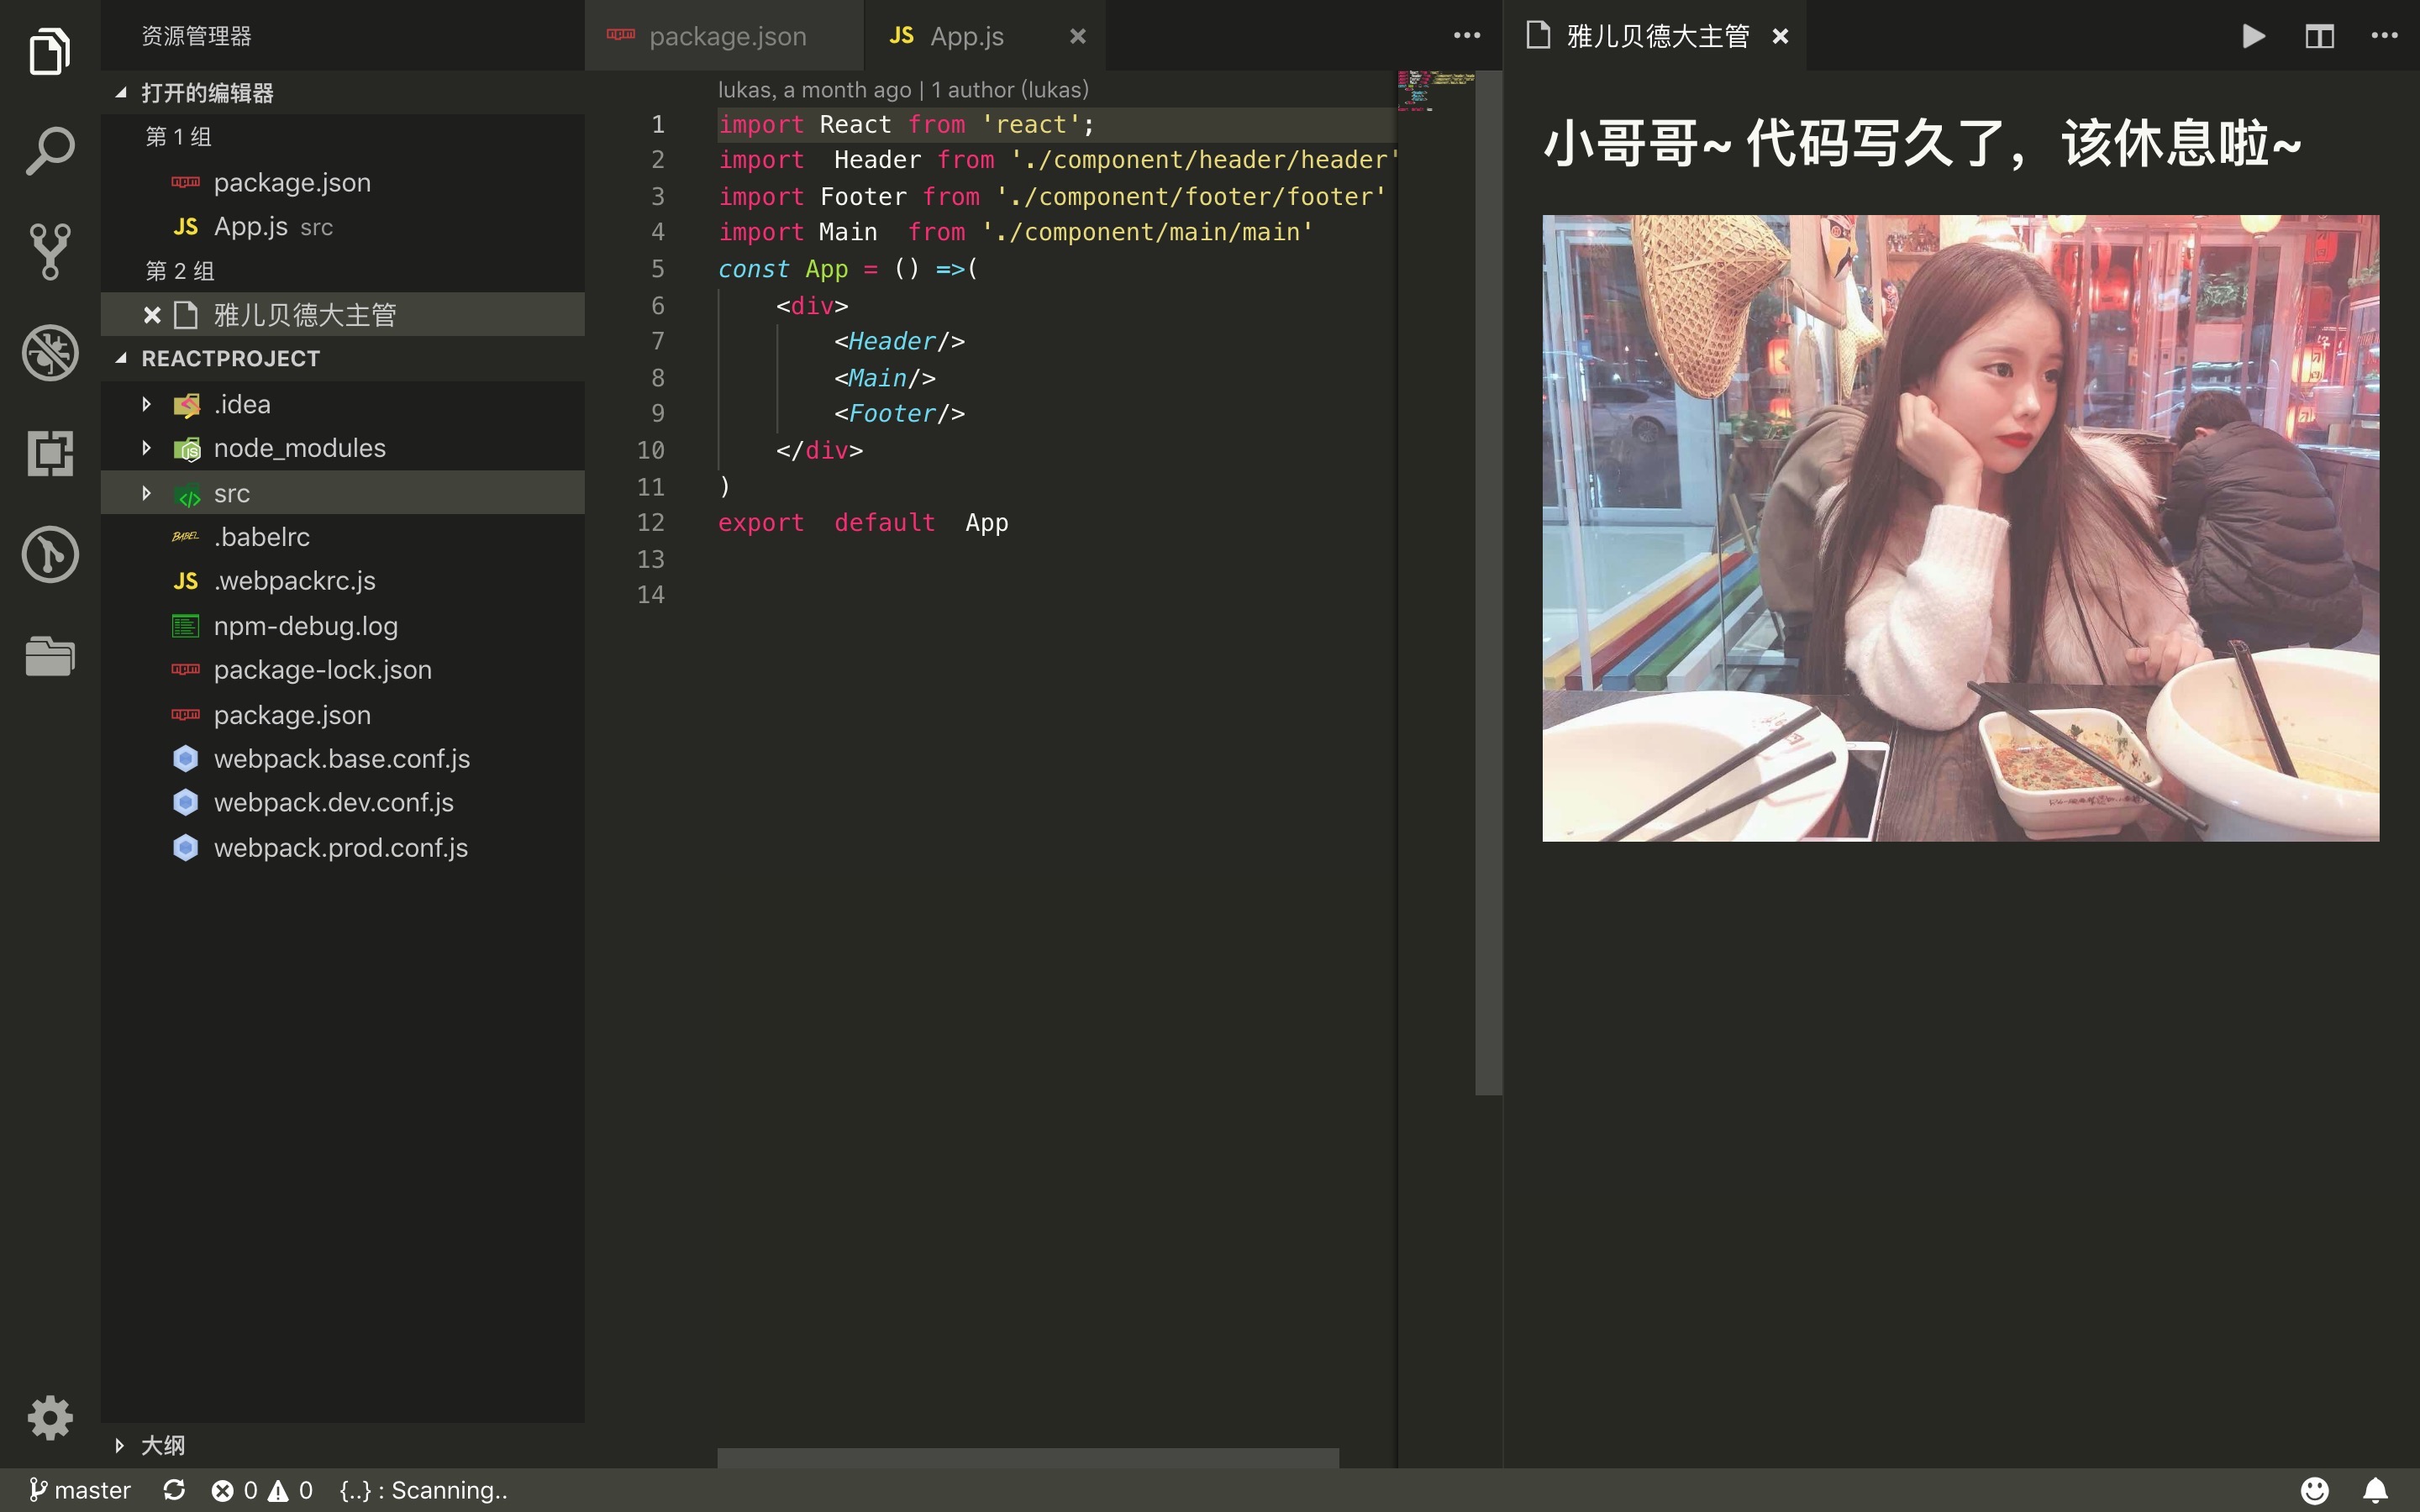Open the Extensions view
The width and height of the screenshot is (2420, 1512).
click(50, 453)
